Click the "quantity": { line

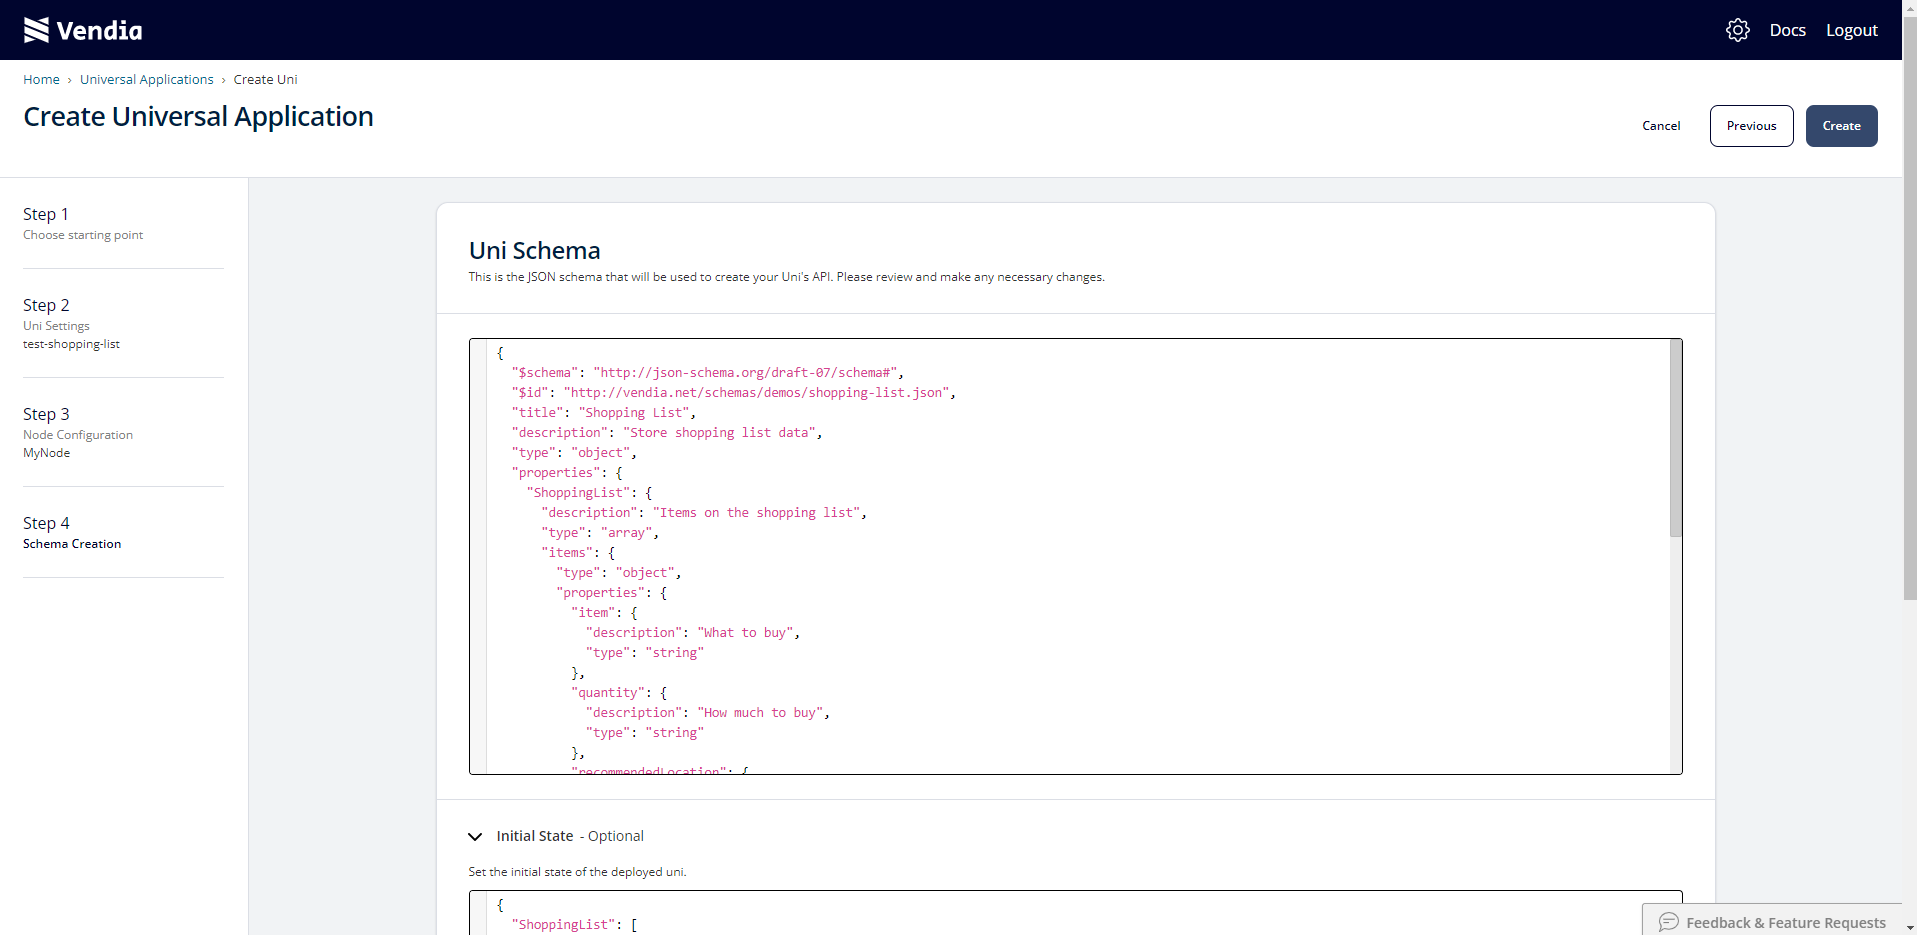coord(619,692)
